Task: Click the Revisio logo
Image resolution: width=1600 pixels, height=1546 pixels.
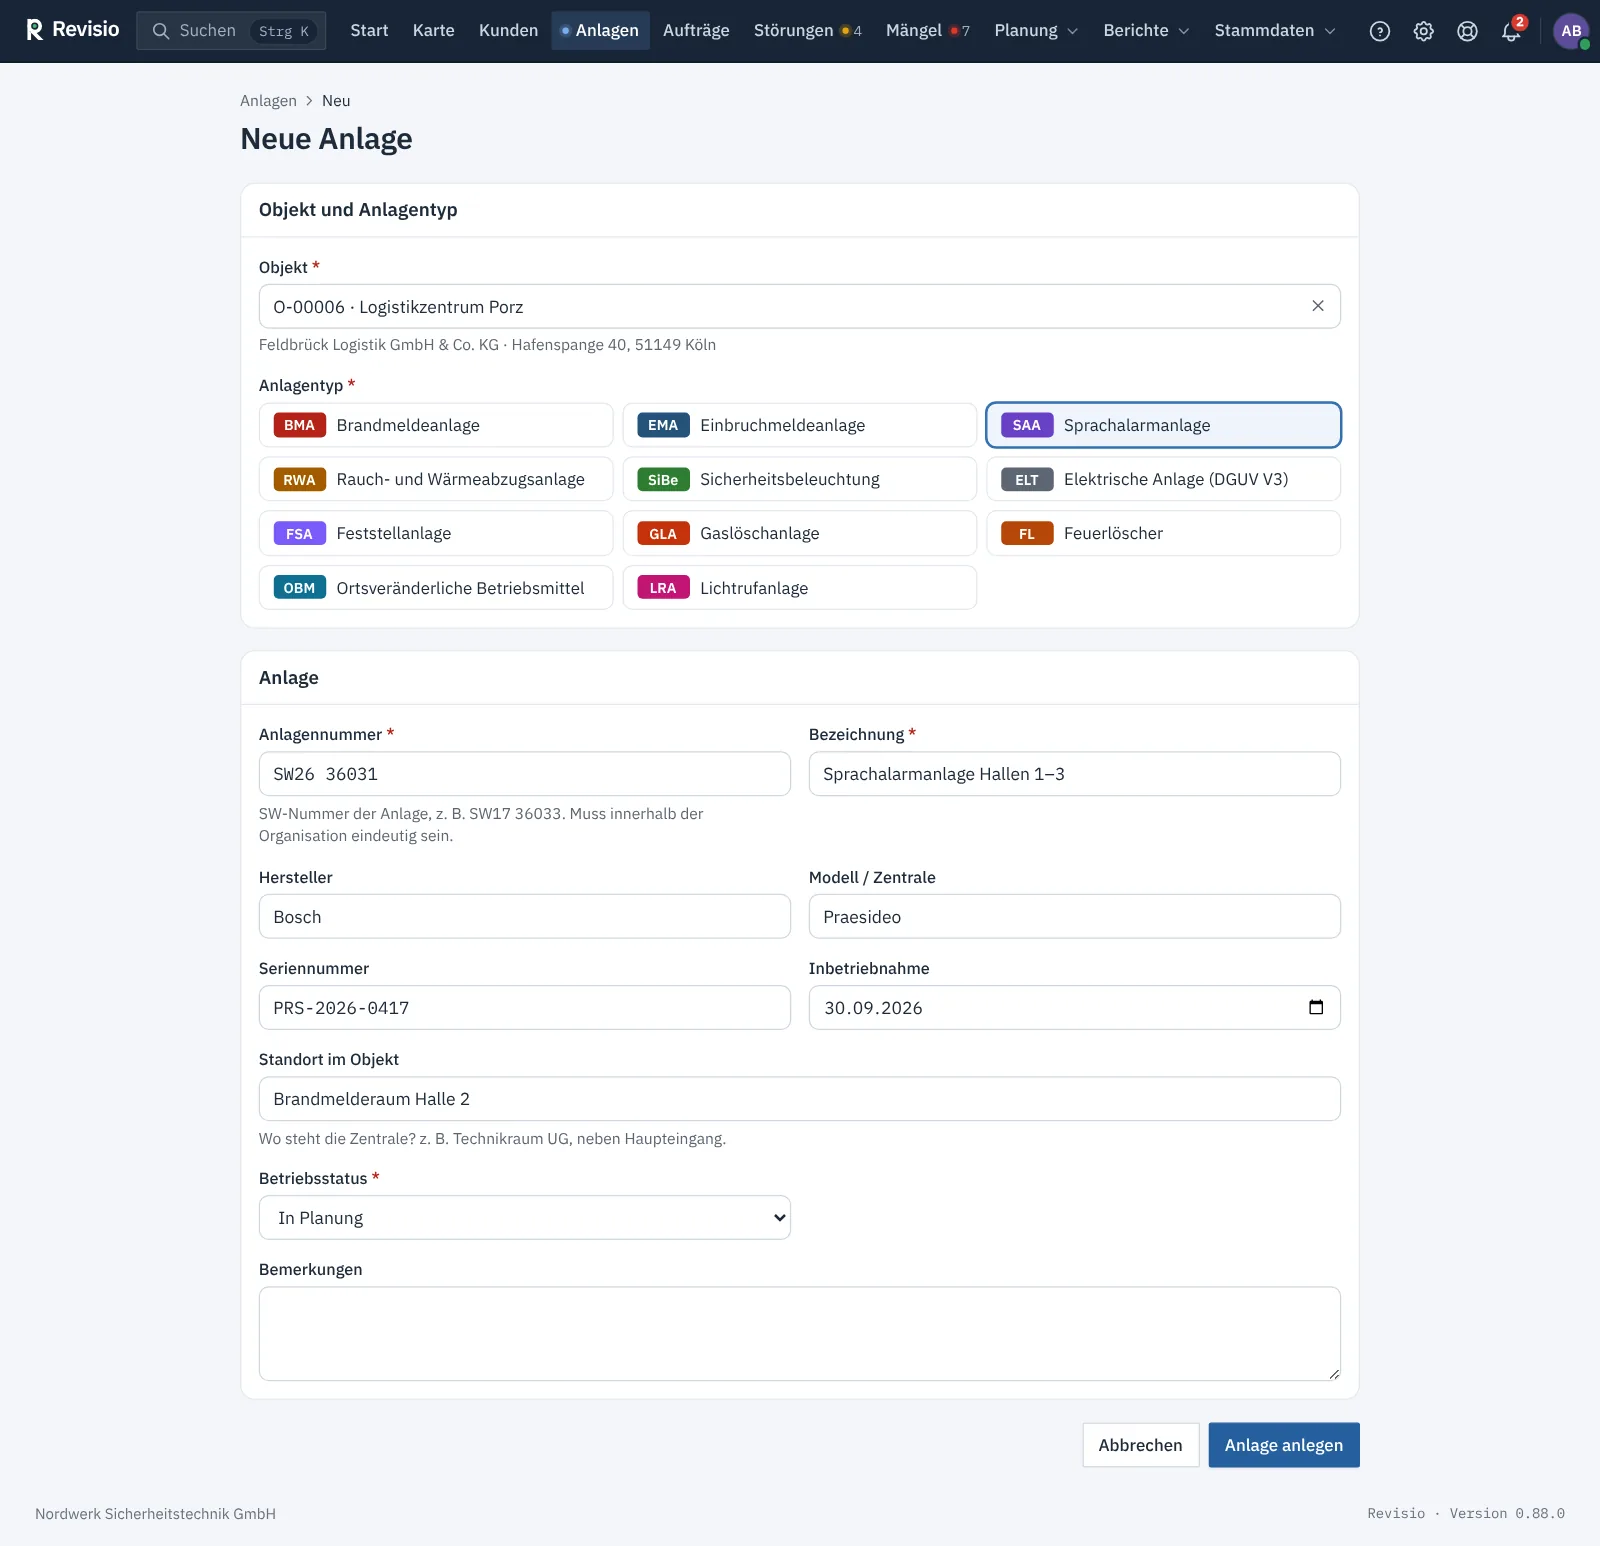Action: [x=72, y=30]
